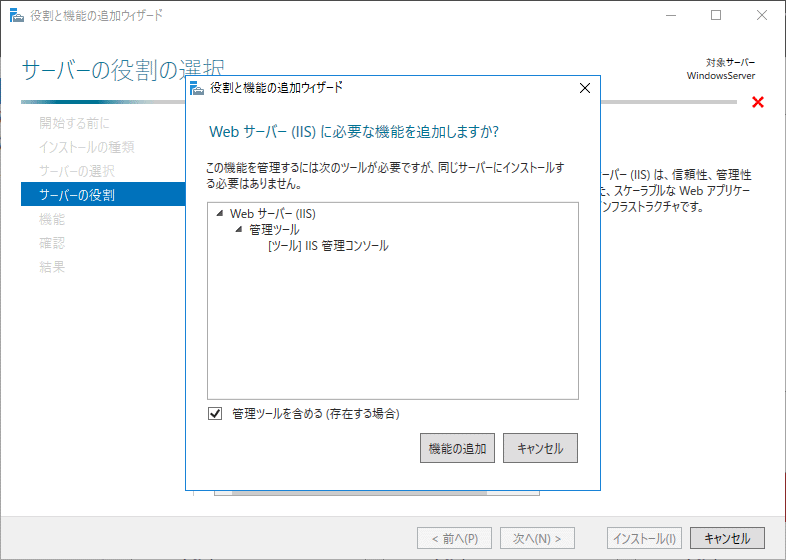Open インストールの種類 step

(87, 147)
